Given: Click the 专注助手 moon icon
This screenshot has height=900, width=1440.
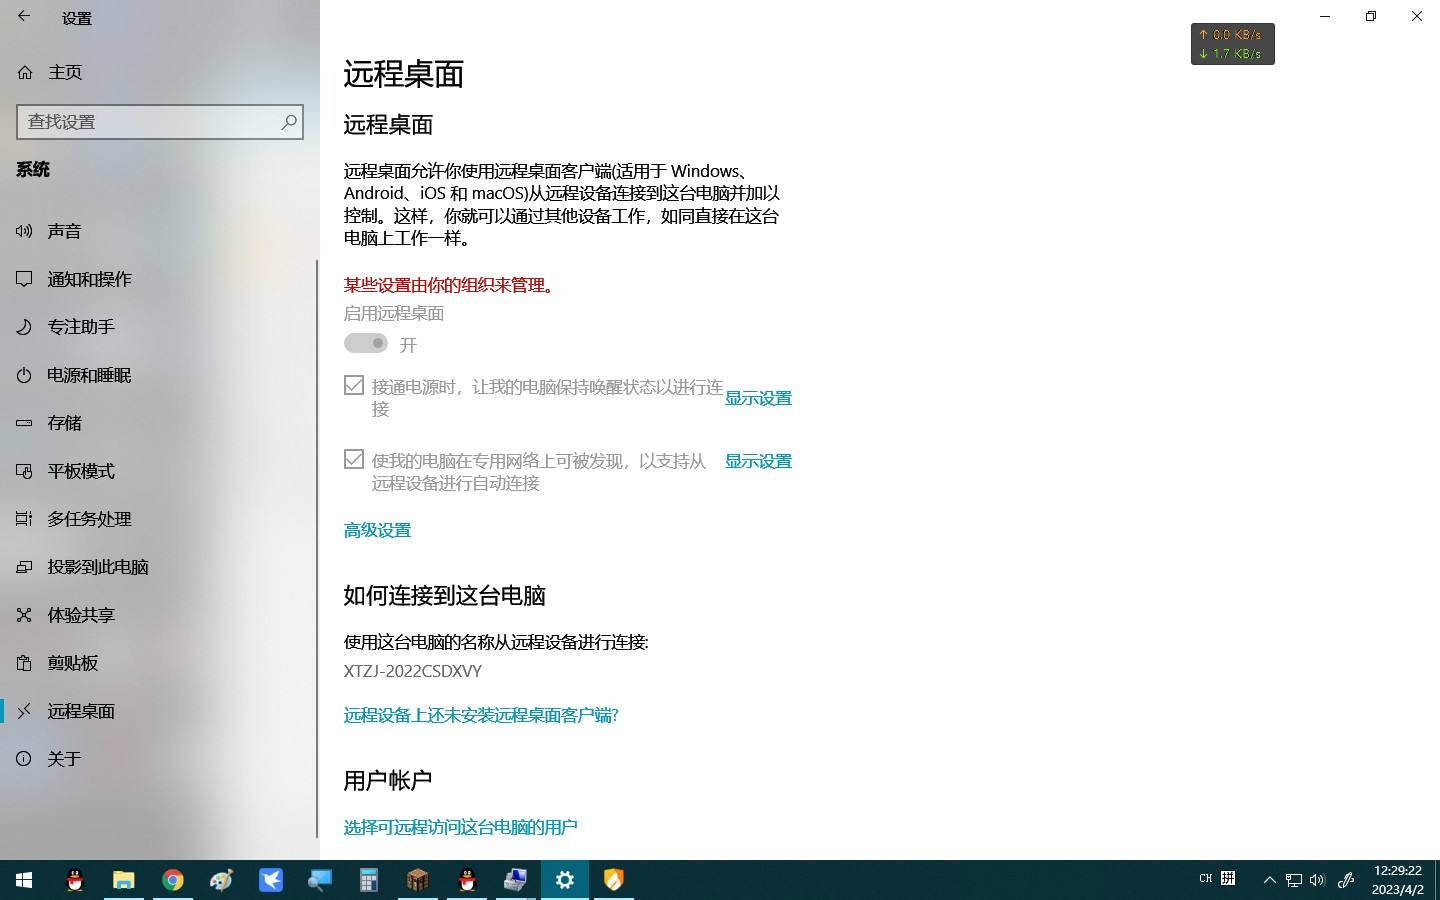Looking at the screenshot, I should 24,327.
